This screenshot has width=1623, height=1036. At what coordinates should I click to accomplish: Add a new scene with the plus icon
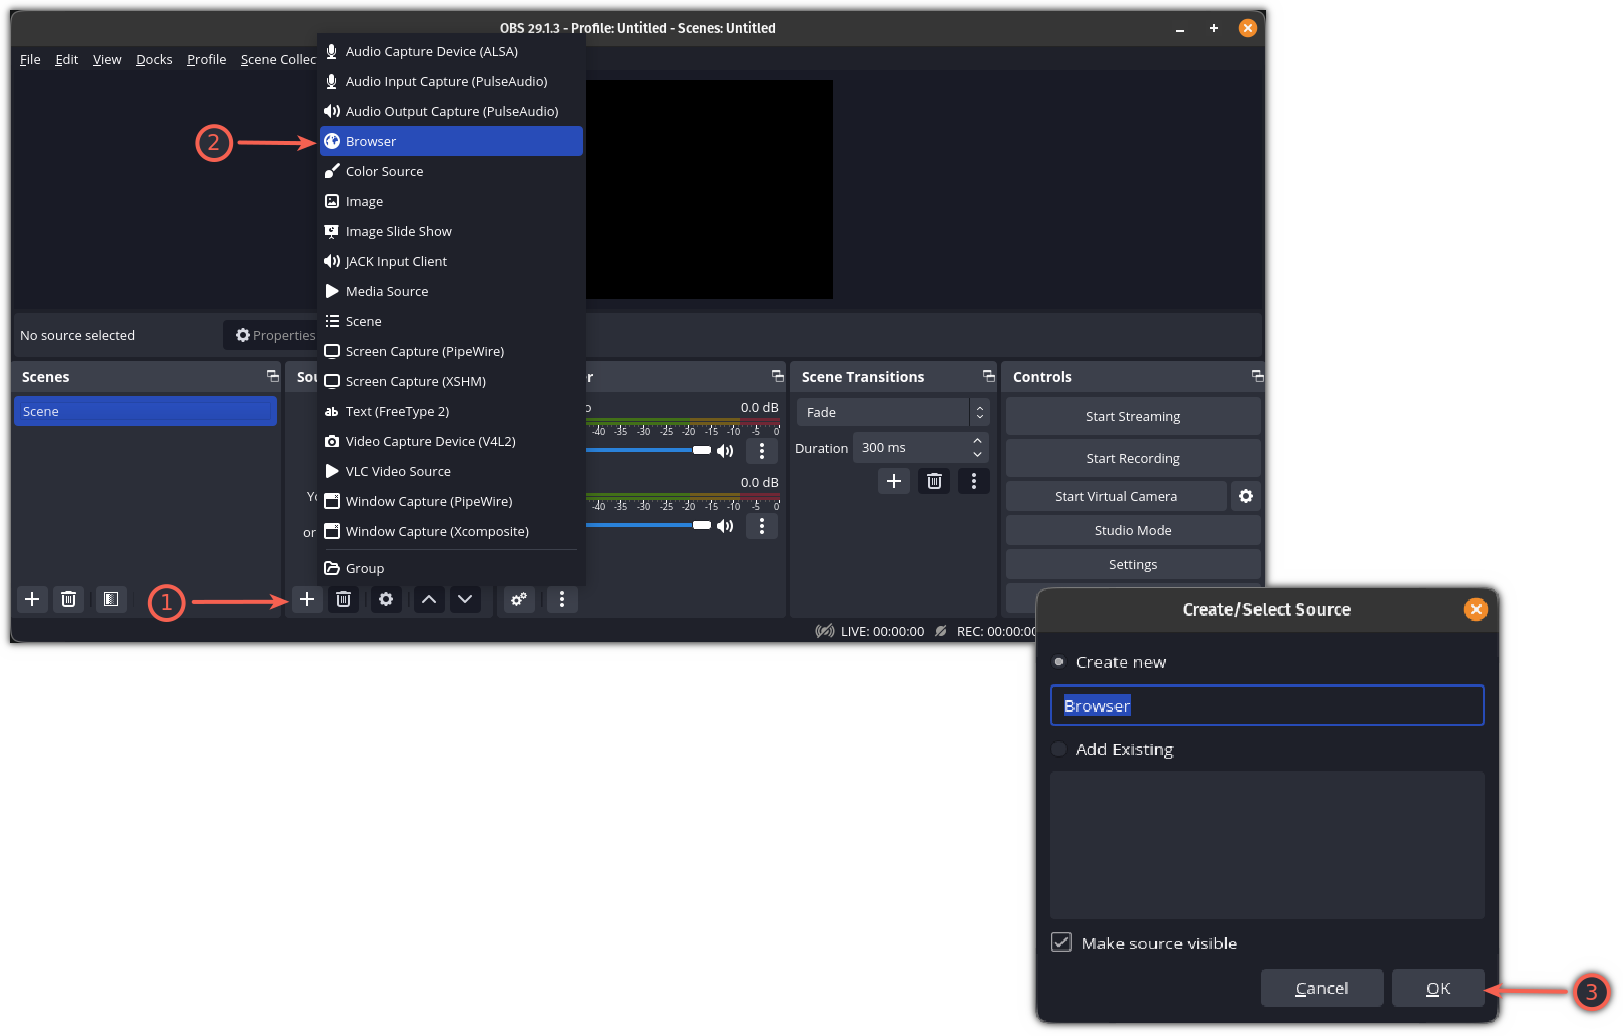click(32, 599)
